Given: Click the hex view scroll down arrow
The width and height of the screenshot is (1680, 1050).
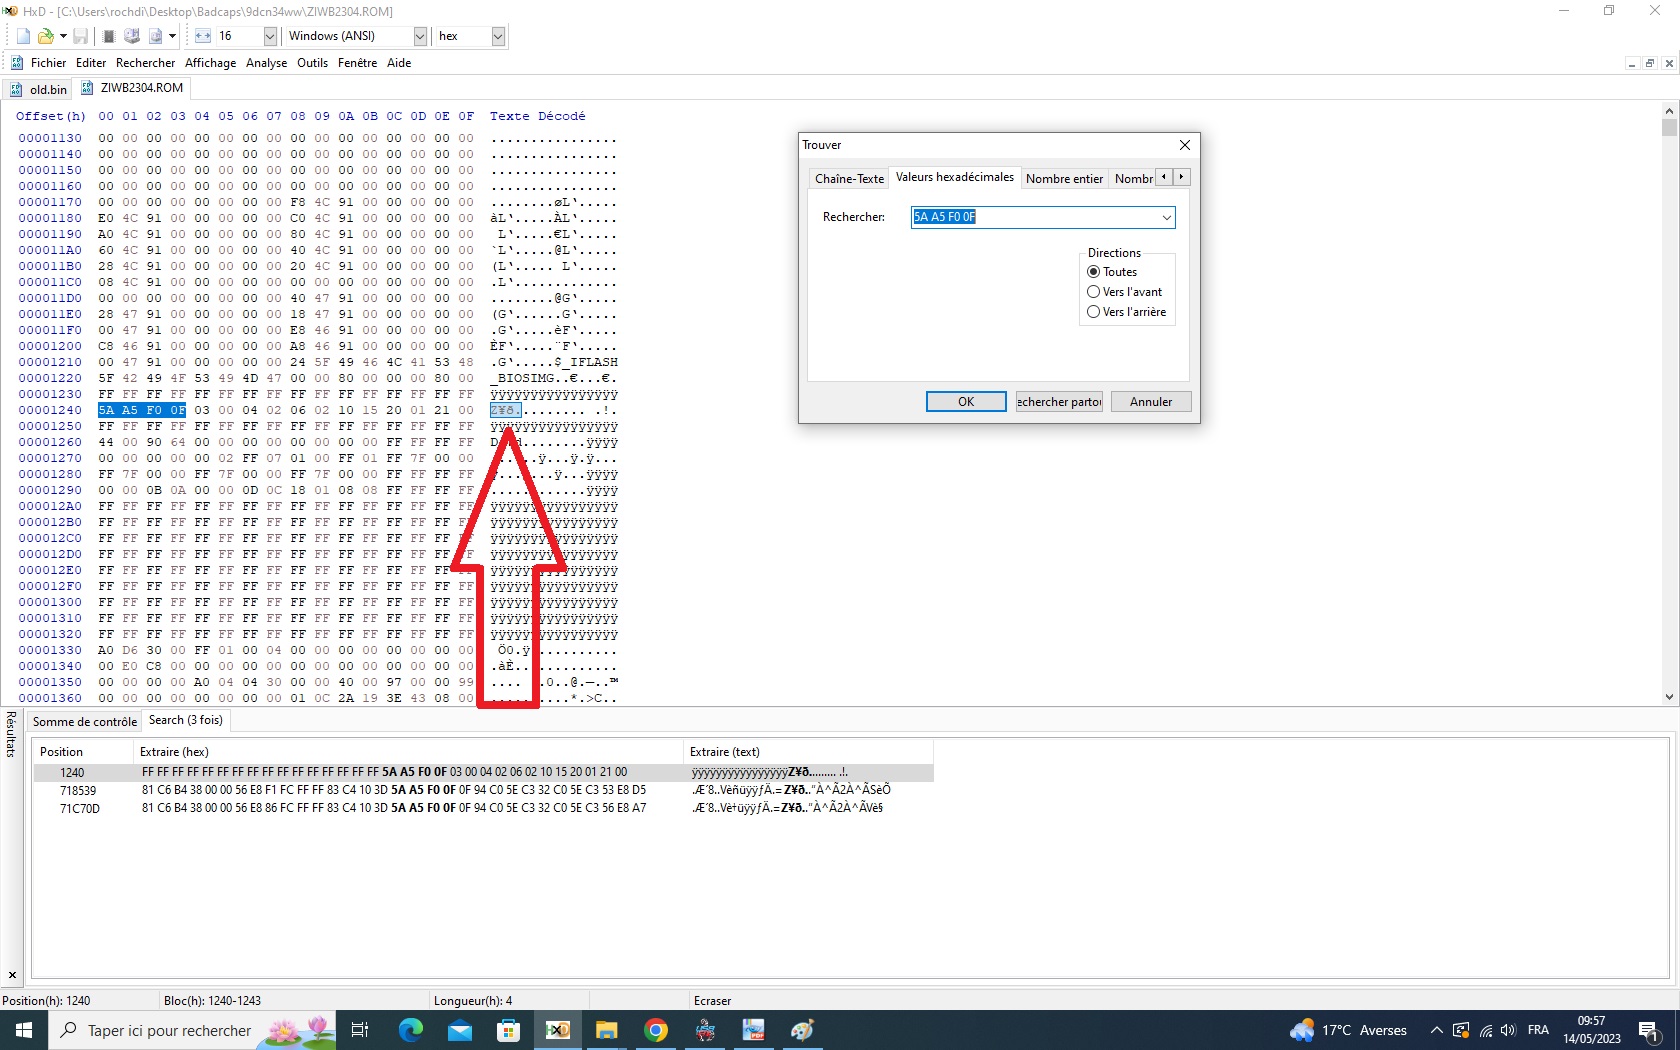Looking at the screenshot, I should point(1669,697).
